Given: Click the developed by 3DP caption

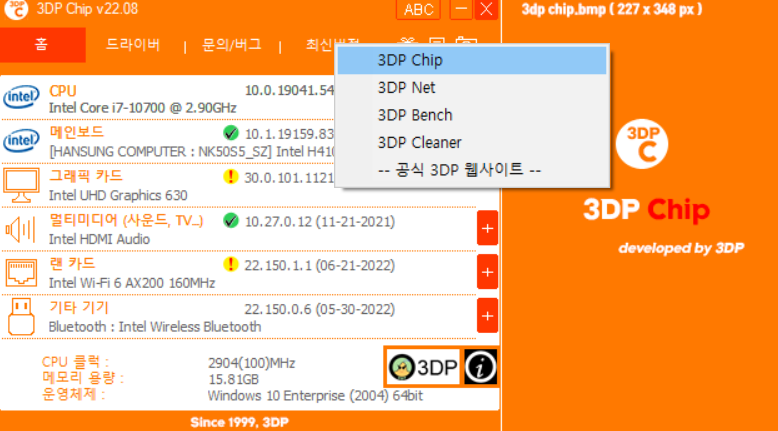Looking at the screenshot, I should tap(681, 248).
